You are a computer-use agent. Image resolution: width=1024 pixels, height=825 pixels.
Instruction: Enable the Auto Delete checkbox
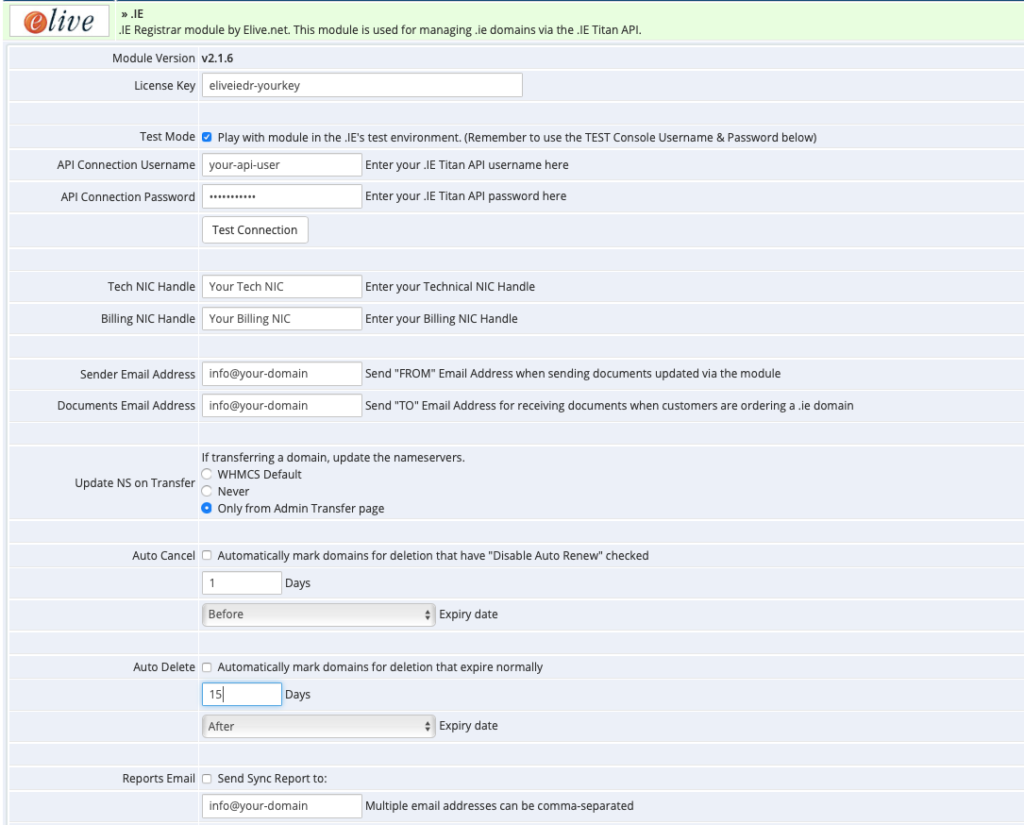point(207,667)
